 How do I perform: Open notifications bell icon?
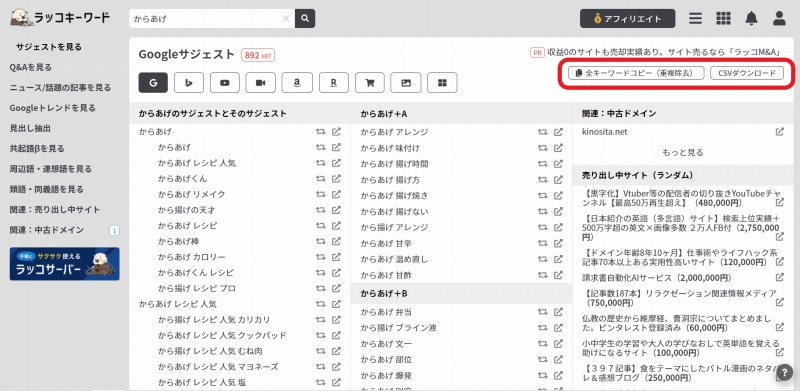751,19
